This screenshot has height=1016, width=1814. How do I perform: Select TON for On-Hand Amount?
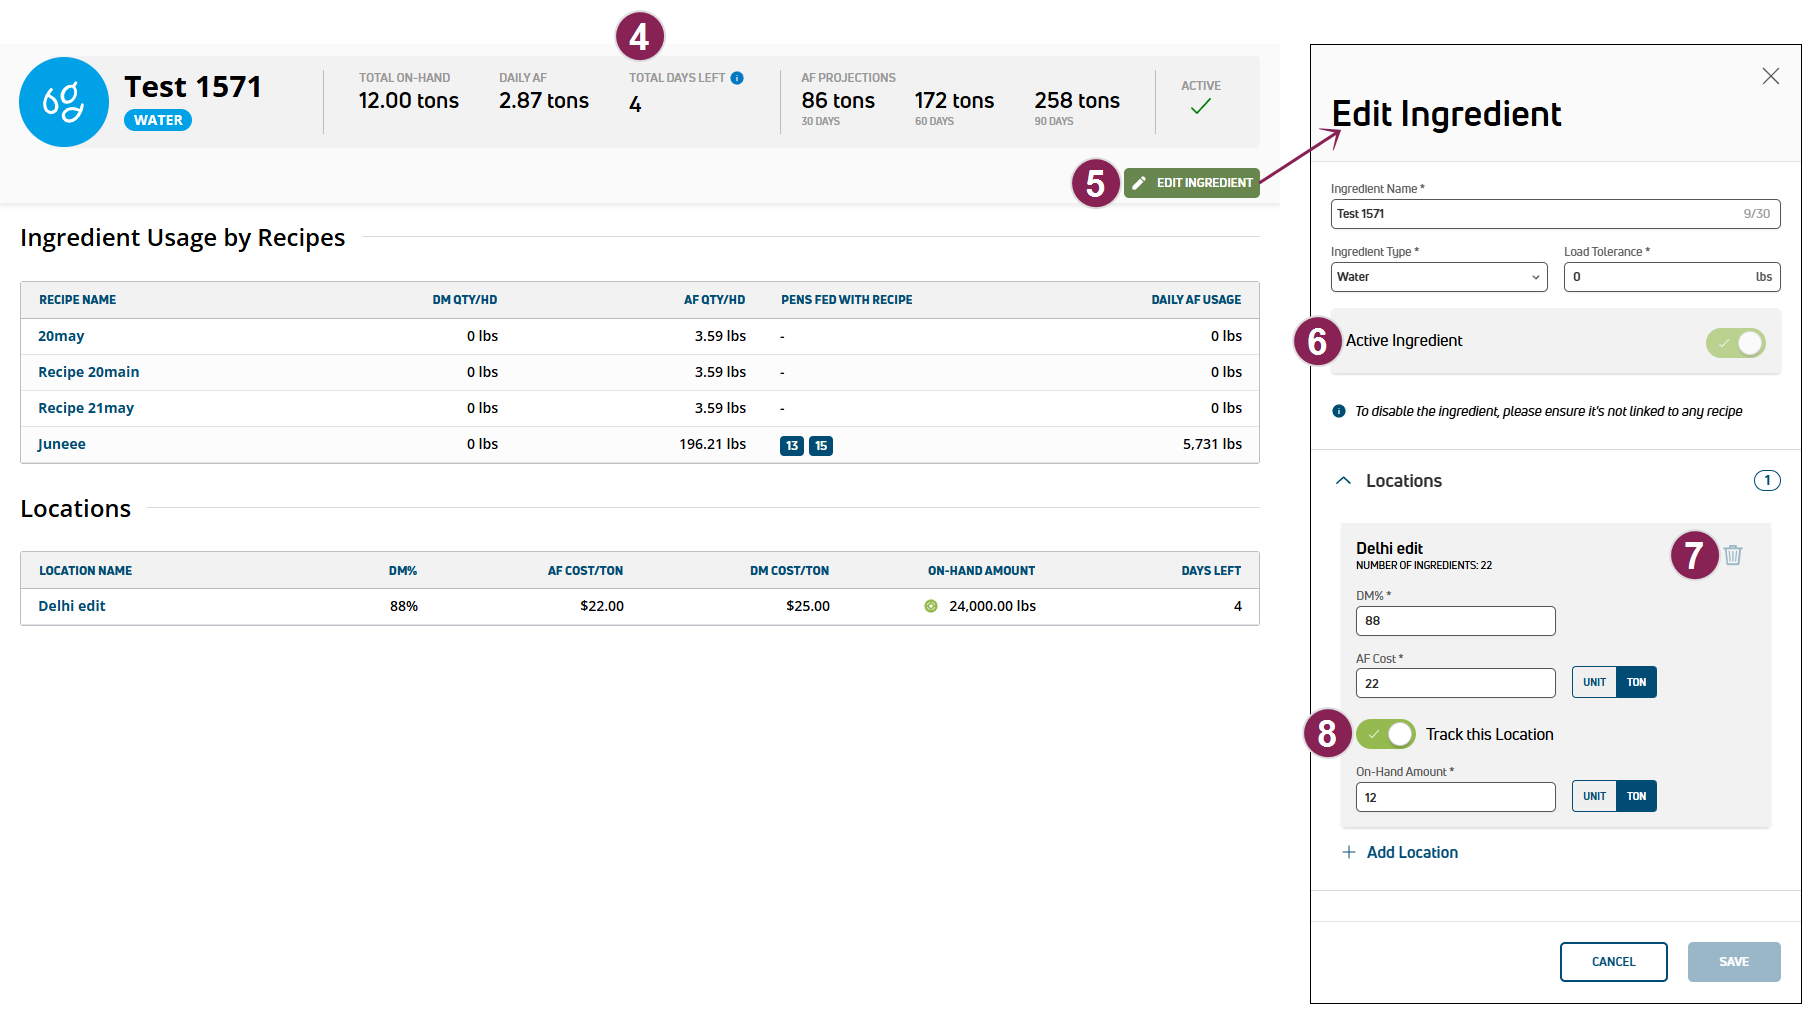(x=1636, y=796)
